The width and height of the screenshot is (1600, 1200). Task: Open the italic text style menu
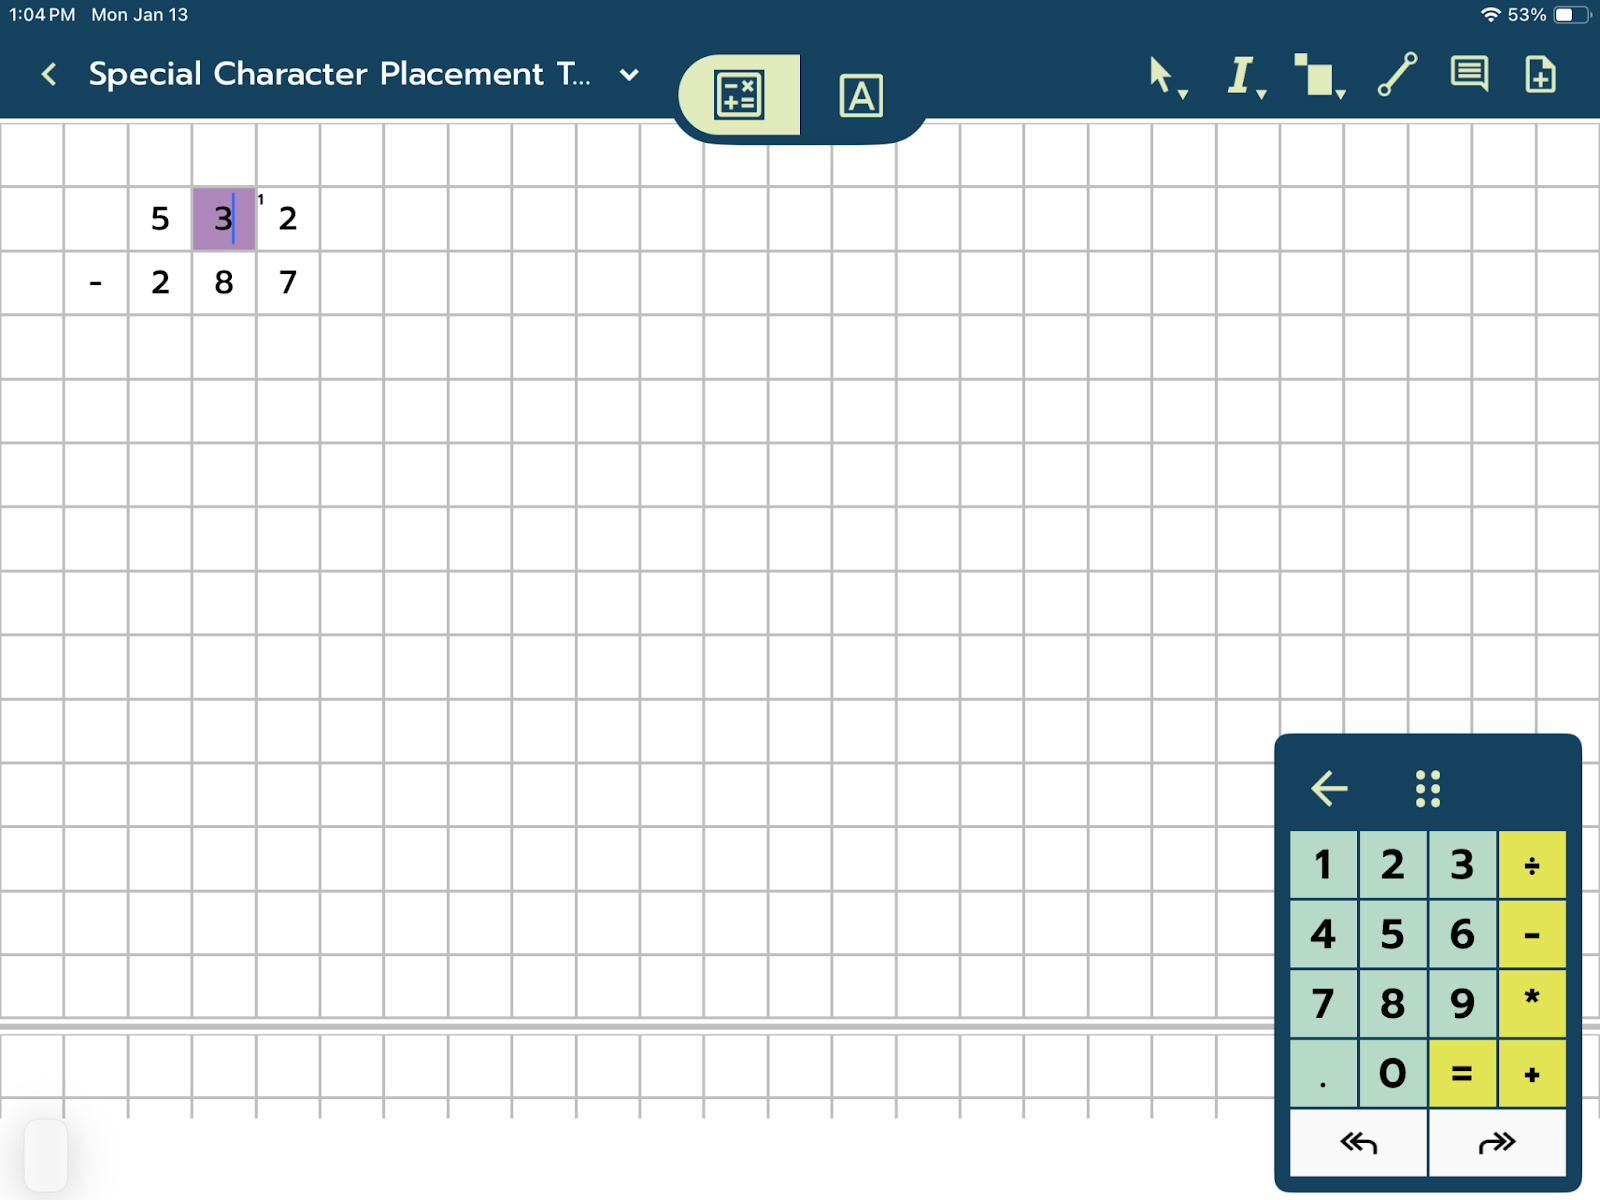point(1243,76)
